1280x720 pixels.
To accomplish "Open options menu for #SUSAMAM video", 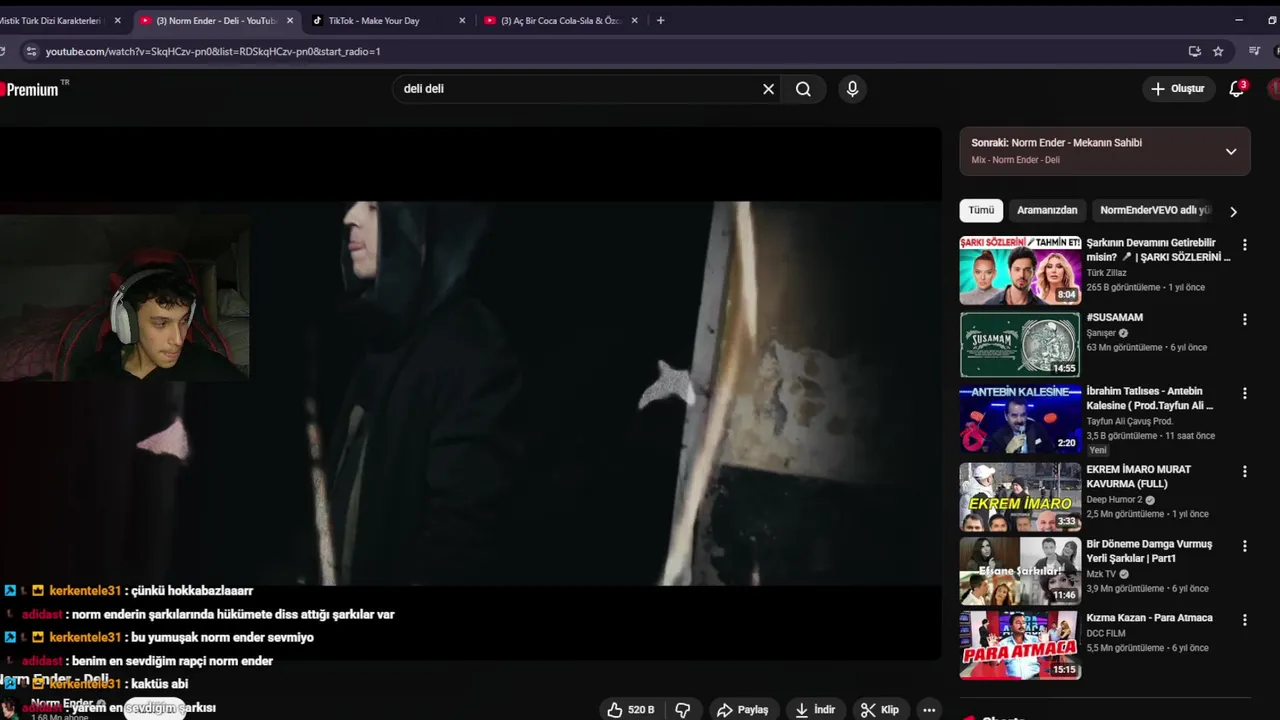I will pos(1245,320).
